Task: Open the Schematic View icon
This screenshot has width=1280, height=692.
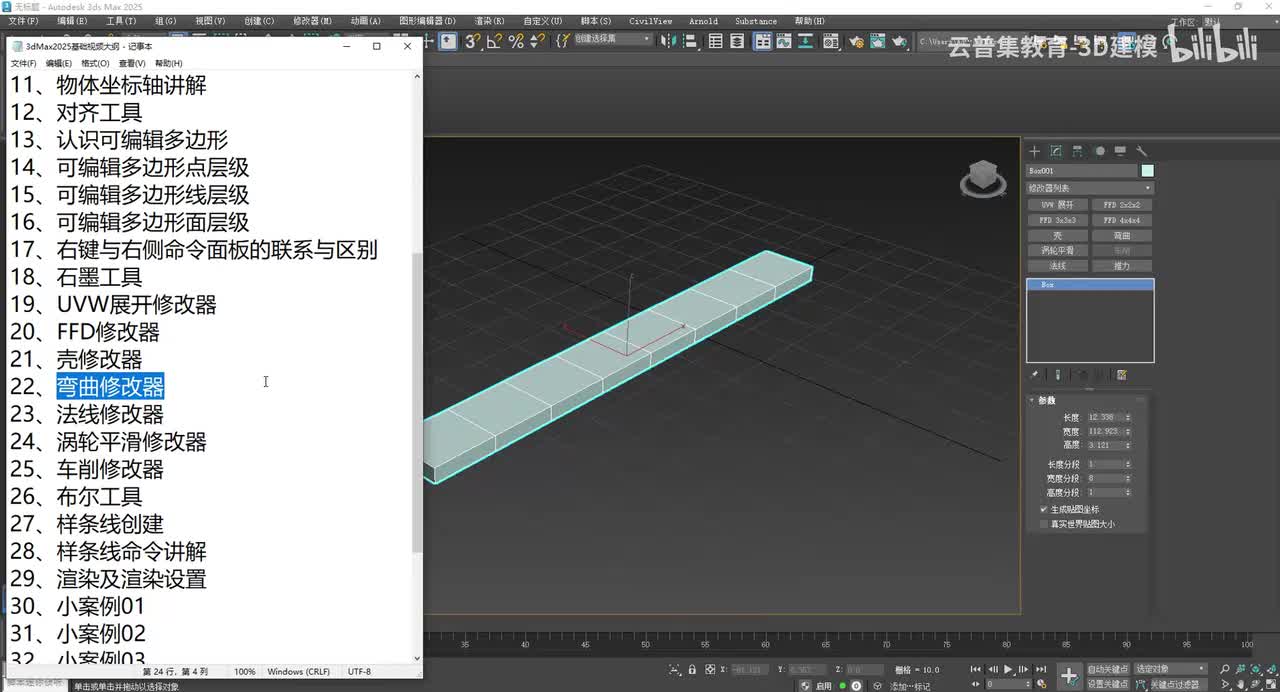Action: pyautogui.click(x=806, y=41)
